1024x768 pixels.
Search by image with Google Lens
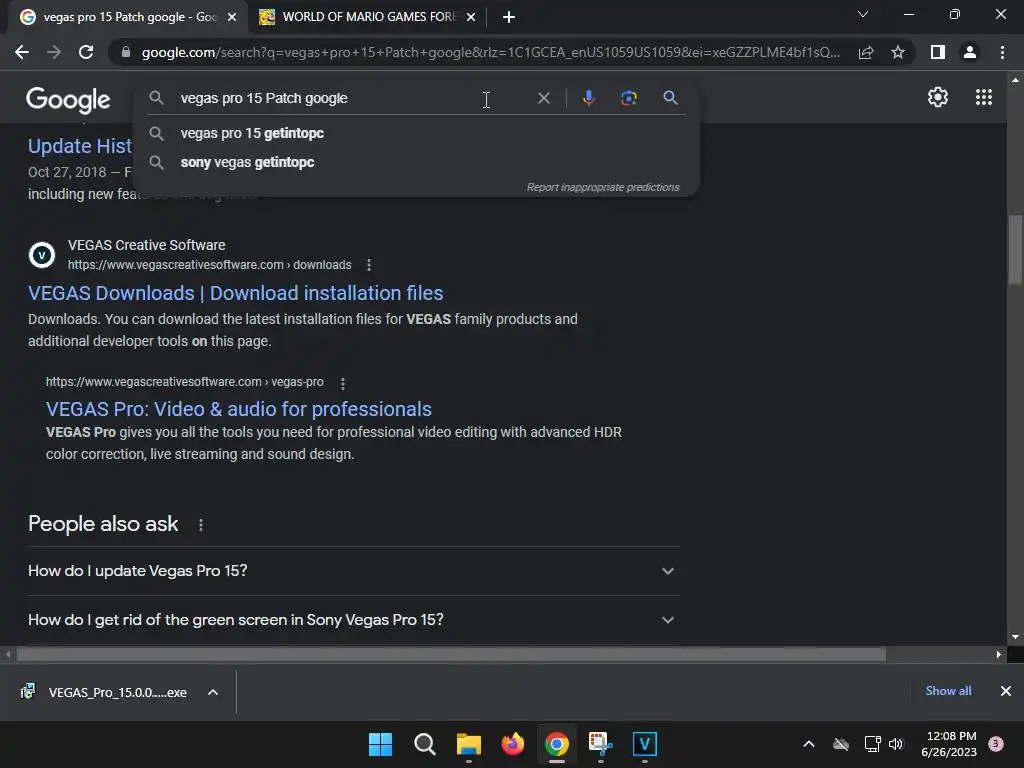tap(628, 98)
